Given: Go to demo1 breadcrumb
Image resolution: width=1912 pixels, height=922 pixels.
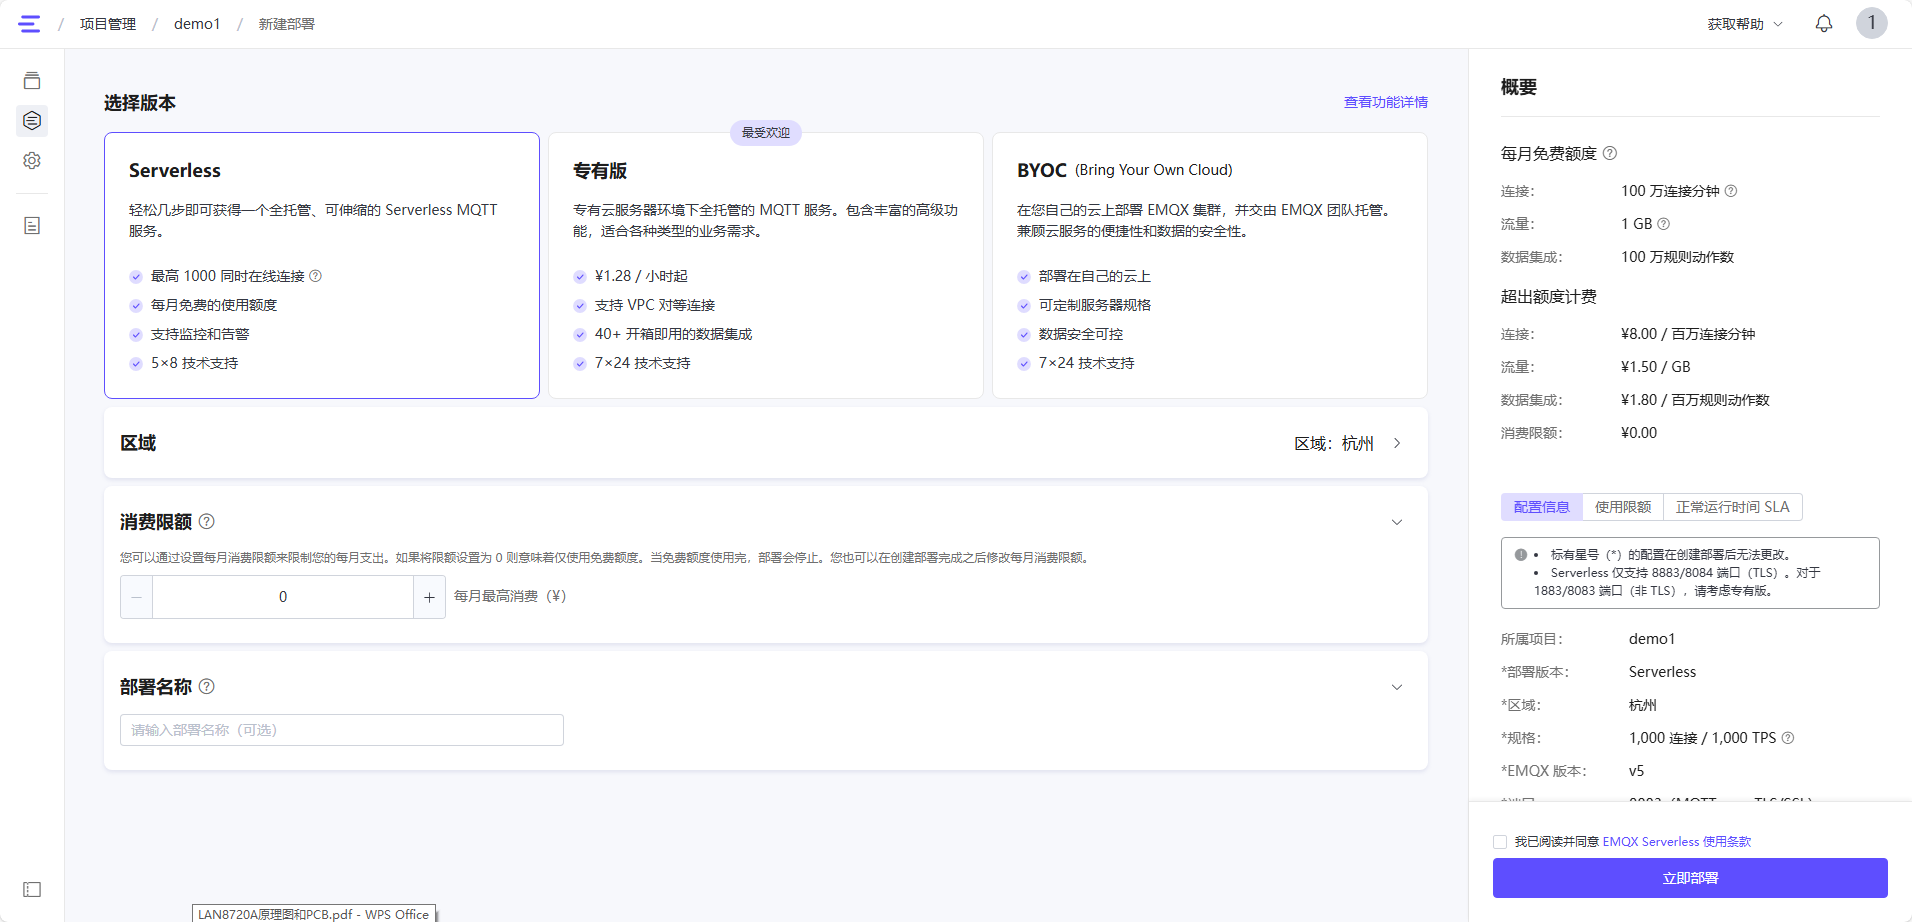Looking at the screenshot, I should pyautogui.click(x=197, y=24).
